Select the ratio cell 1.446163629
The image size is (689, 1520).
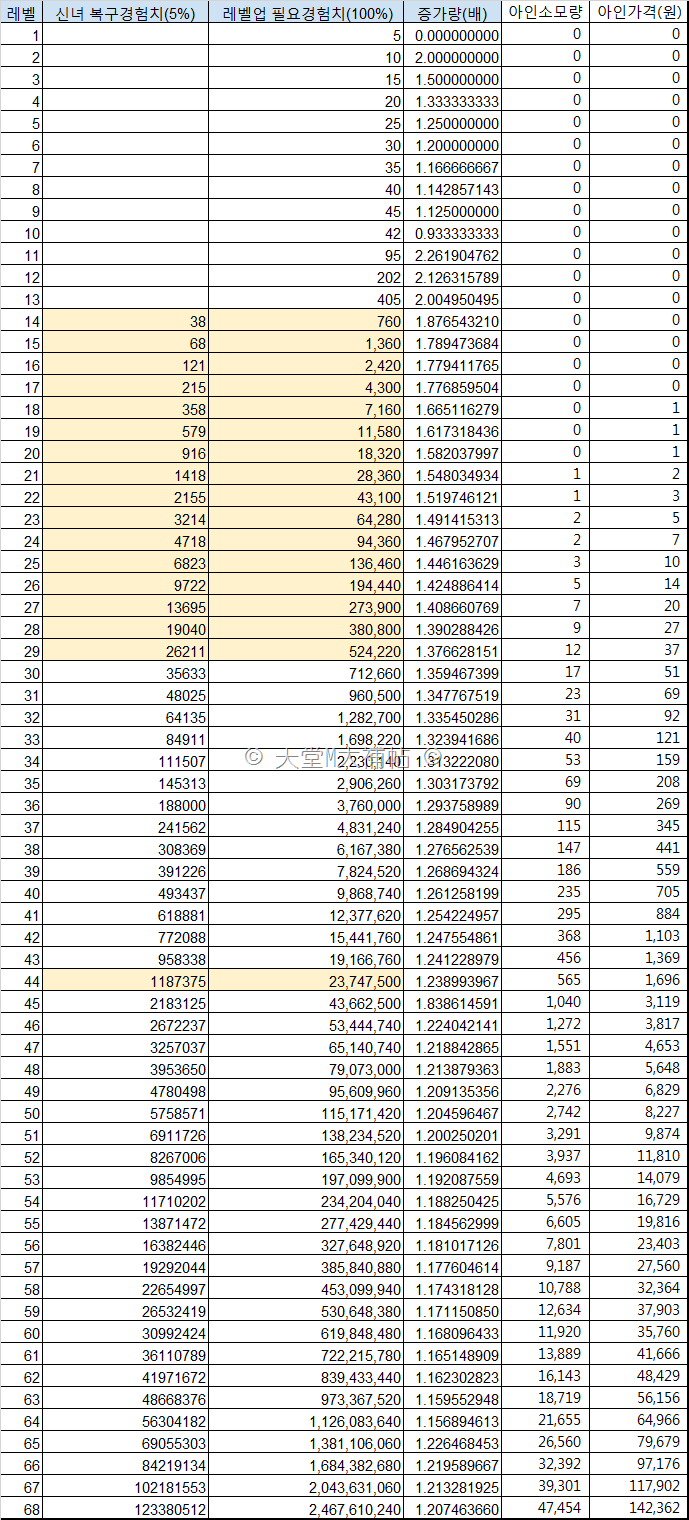pyautogui.click(x=453, y=563)
